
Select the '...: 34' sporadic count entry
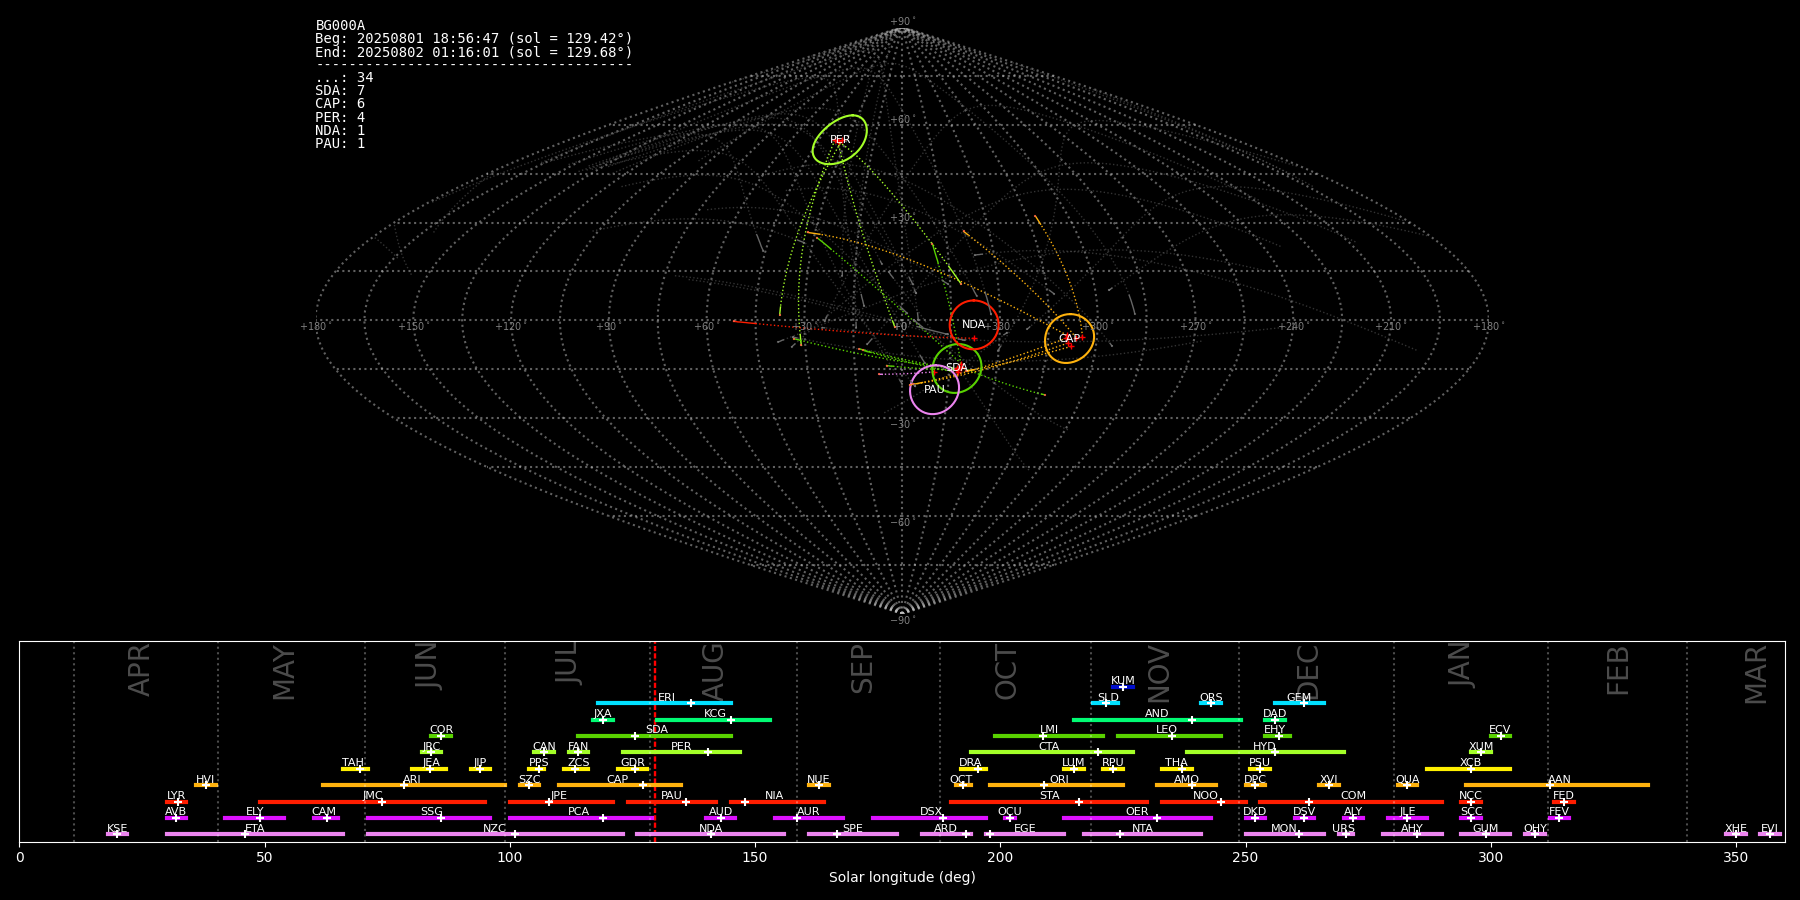pyautogui.click(x=344, y=78)
